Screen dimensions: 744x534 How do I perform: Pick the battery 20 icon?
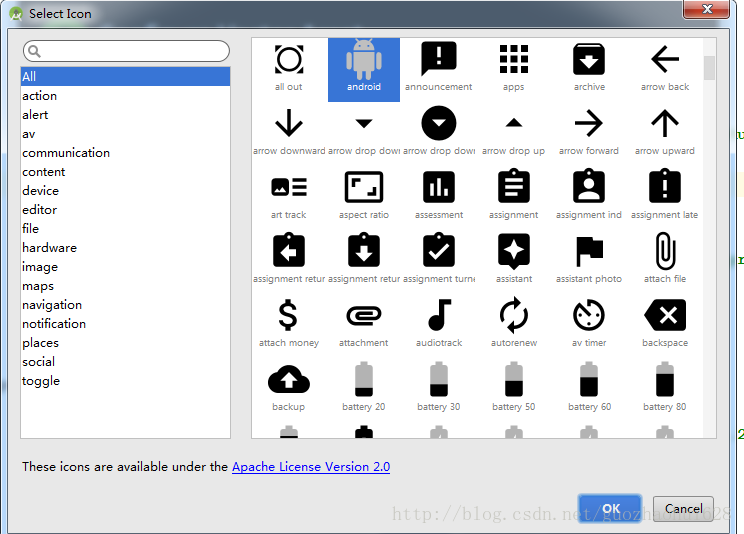[x=364, y=379]
